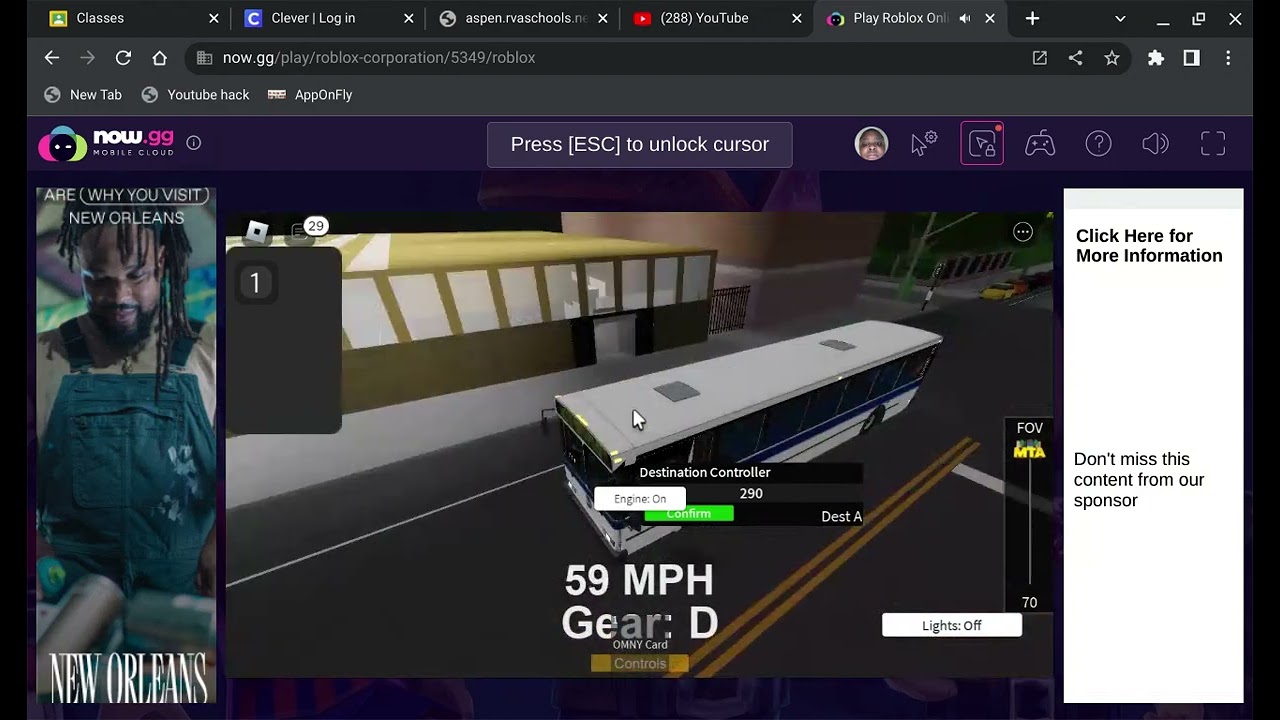Open Chrome three-dot menu
The height and width of the screenshot is (720, 1280).
1228,58
